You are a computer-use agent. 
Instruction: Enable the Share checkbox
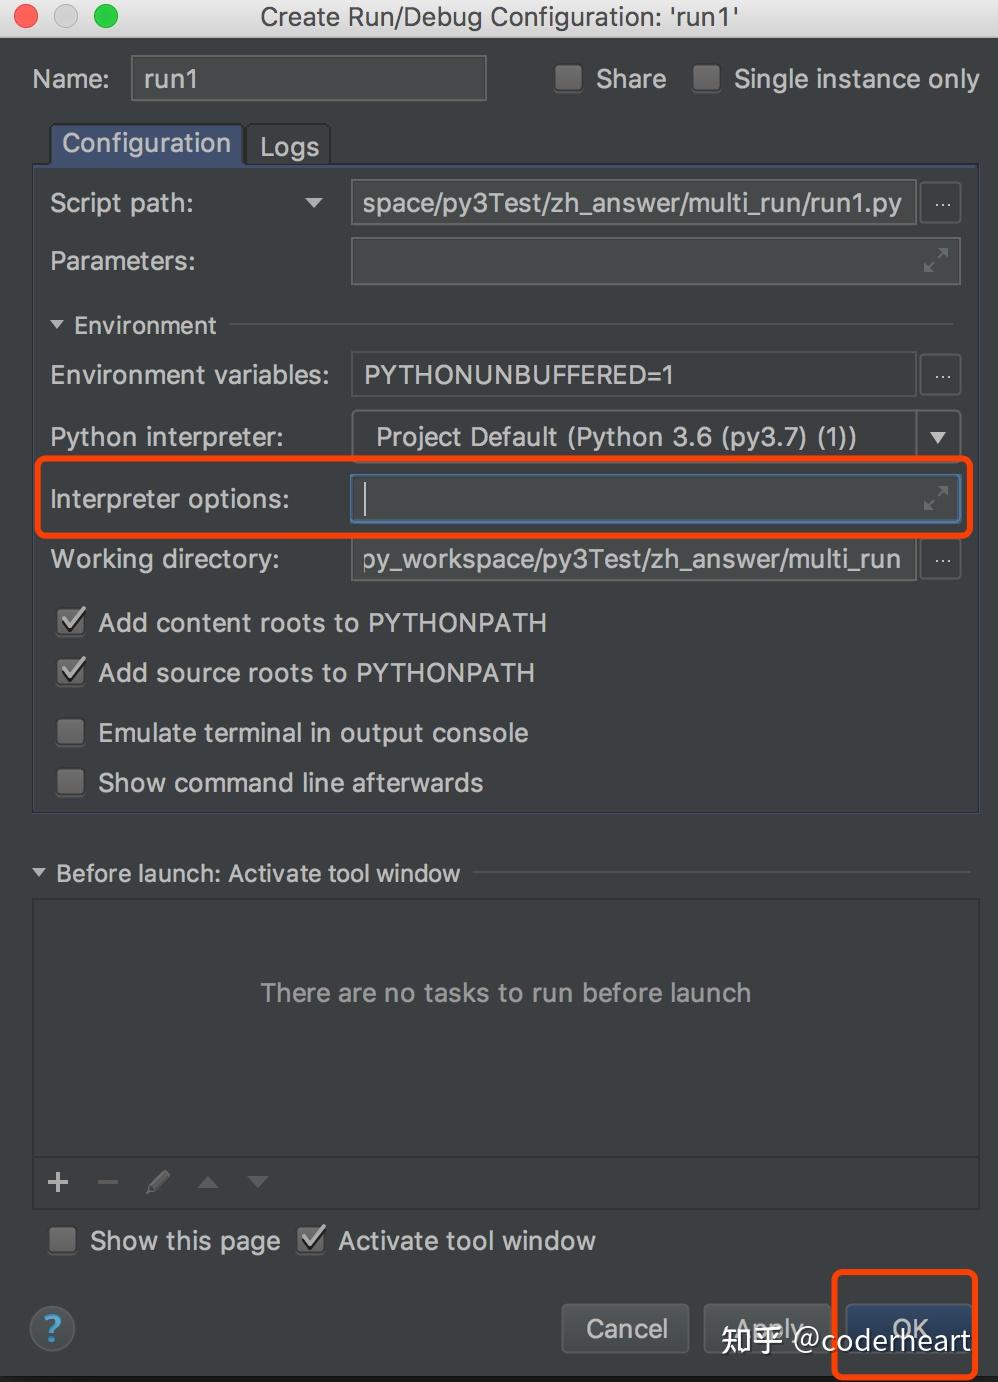point(569,79)
